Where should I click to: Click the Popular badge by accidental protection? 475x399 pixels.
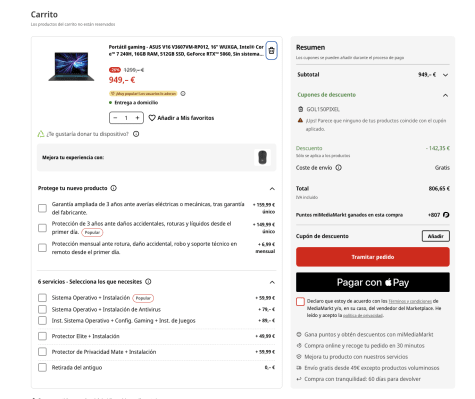coord(92,232)
